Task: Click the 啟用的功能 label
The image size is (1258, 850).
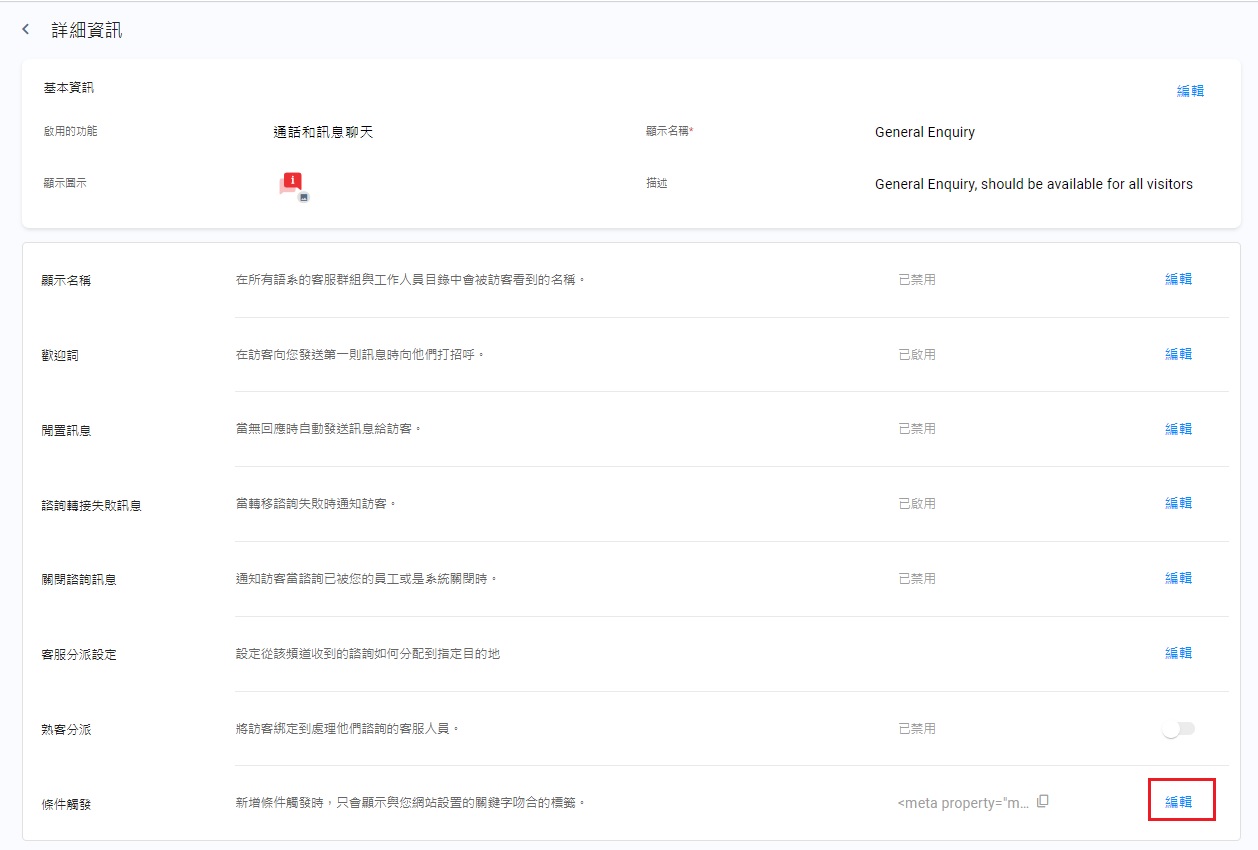Action: coord(71,131)
